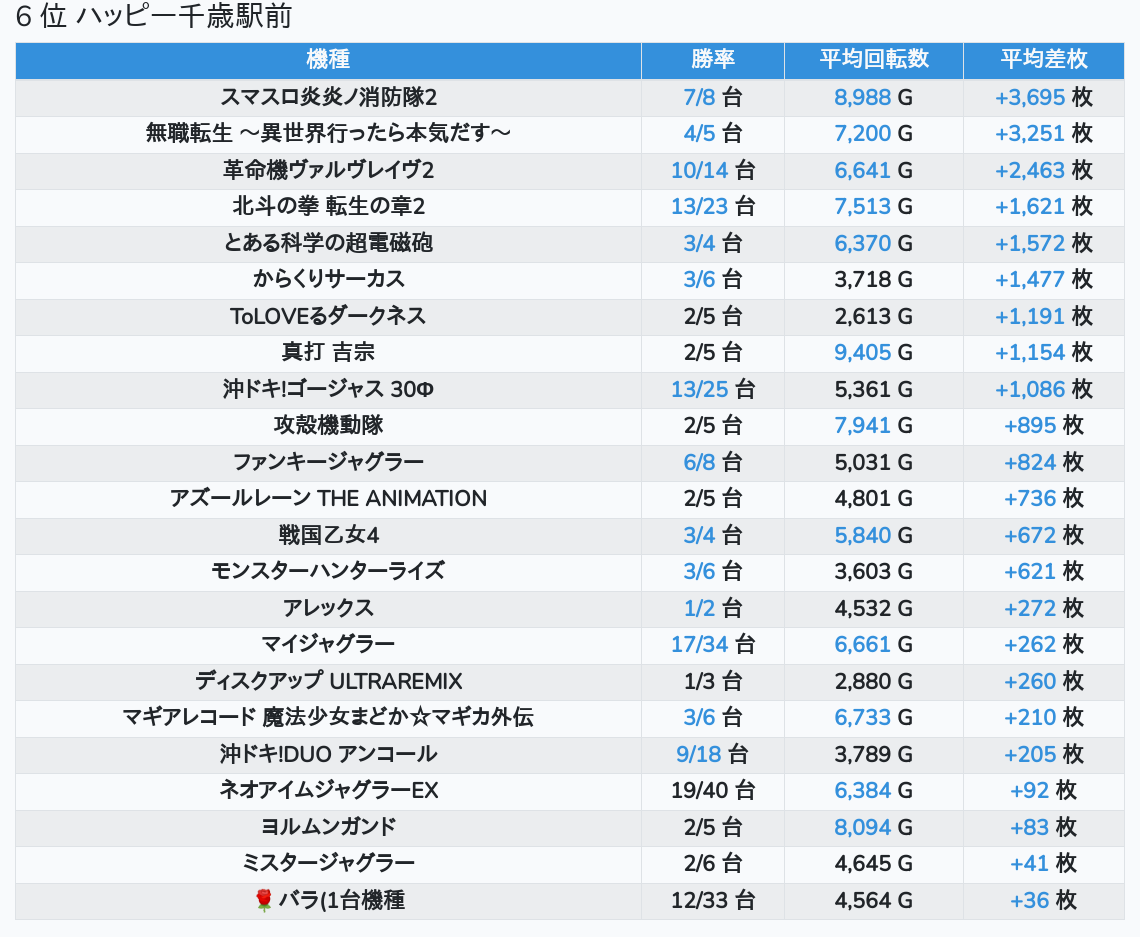1140x937 pixels.
Task: Click the +3,695 枚 average difference value
Action: click(1043, 97)
